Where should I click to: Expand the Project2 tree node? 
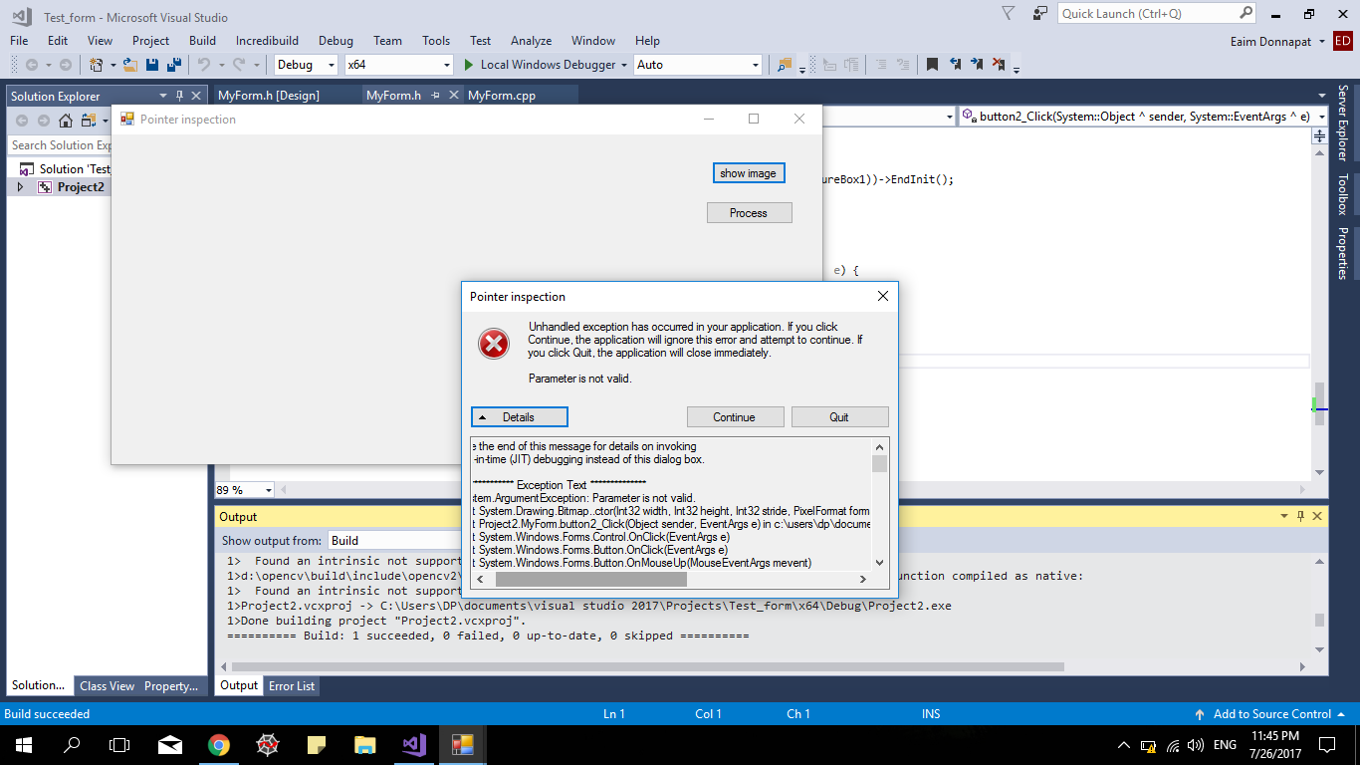(20, 187)
